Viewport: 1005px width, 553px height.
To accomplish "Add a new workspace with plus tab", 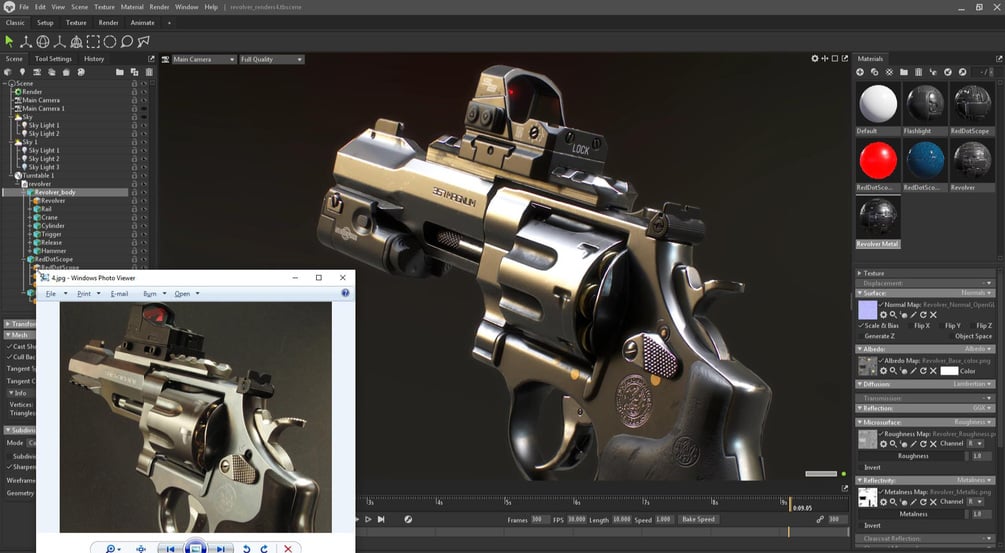I will point(169,22).
